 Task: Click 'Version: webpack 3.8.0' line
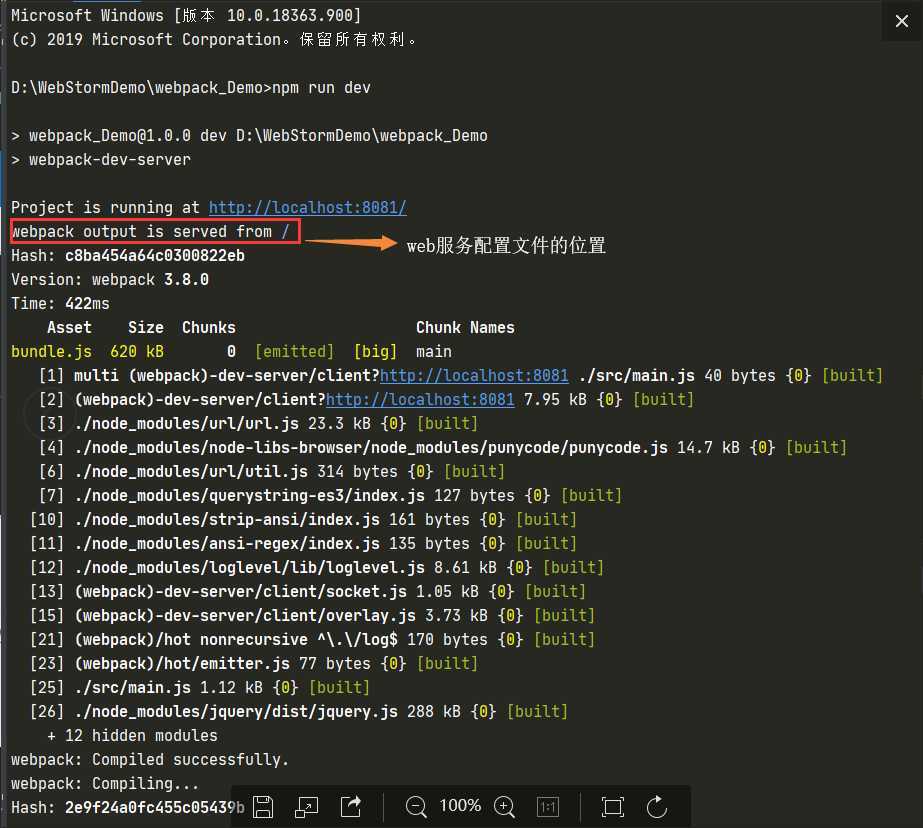[110, 280]
